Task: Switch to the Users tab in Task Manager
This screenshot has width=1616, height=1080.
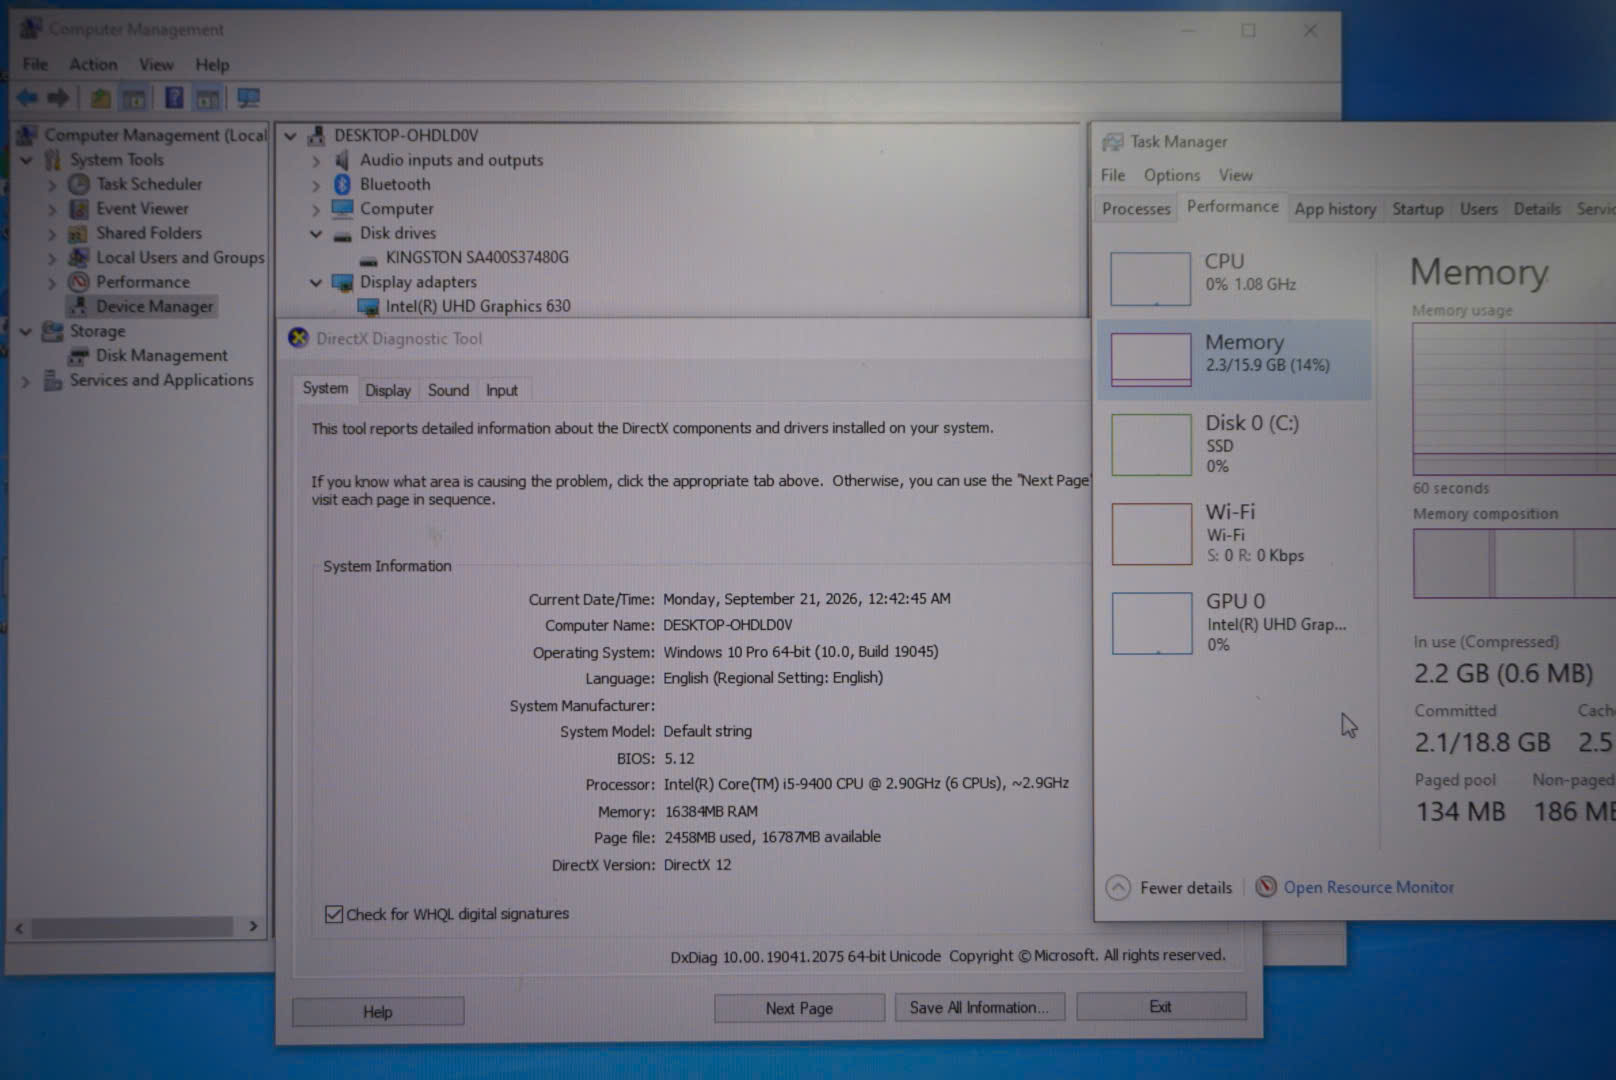Action: 1479,209
